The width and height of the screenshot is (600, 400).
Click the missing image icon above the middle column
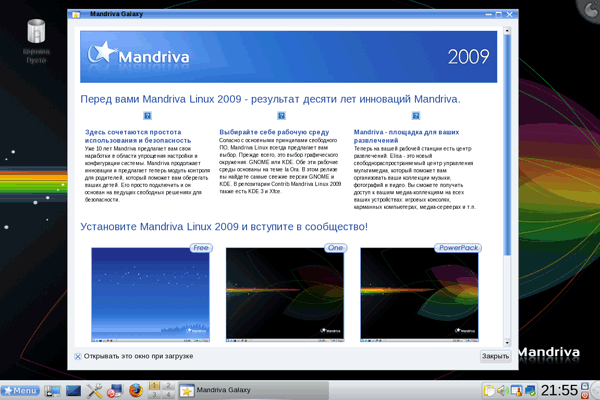click(281, 116)
